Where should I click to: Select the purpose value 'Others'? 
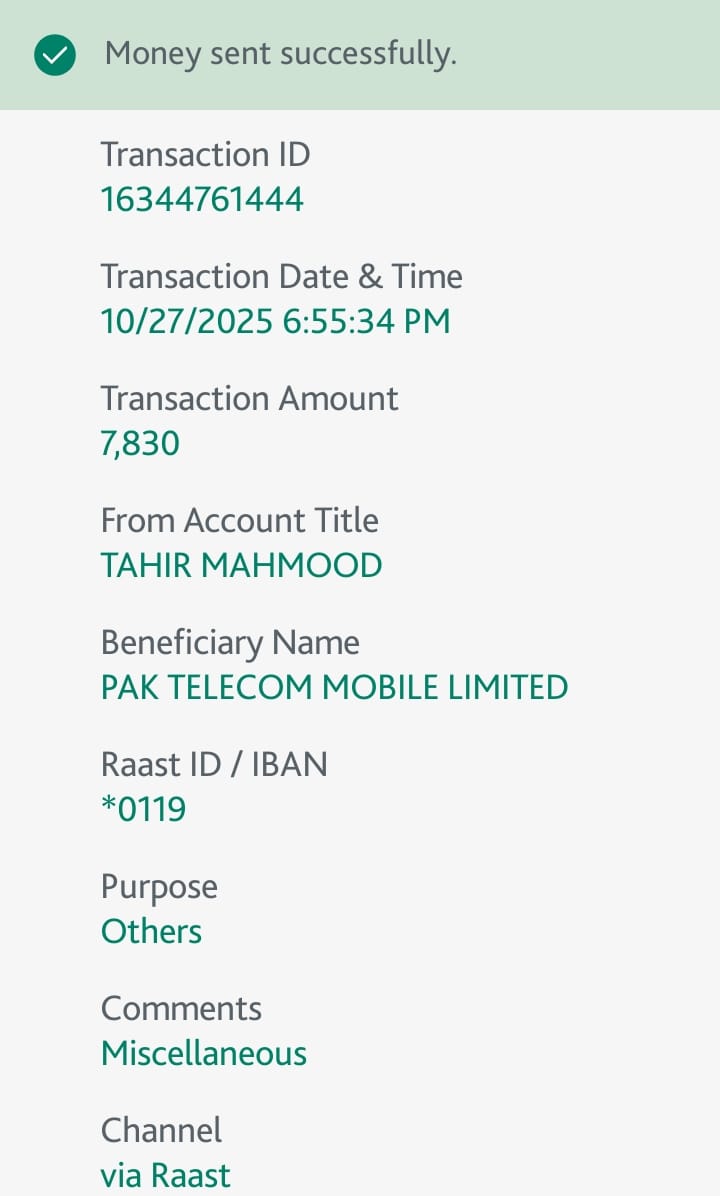151,932
